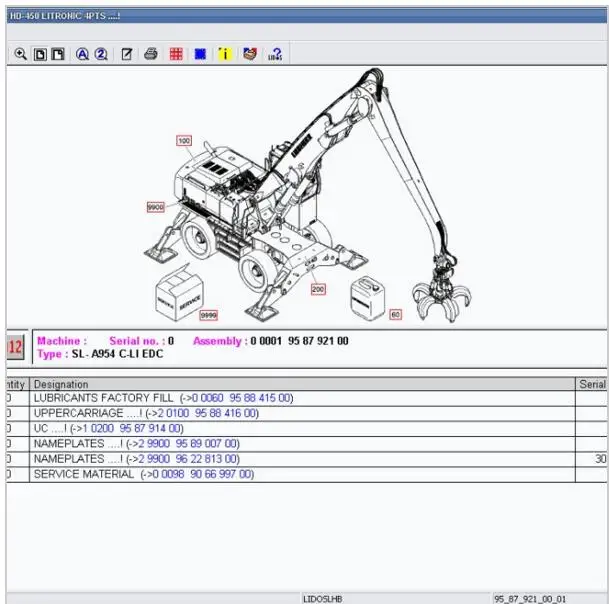Open the LIDOS help question-mark icon

point(275,54)
